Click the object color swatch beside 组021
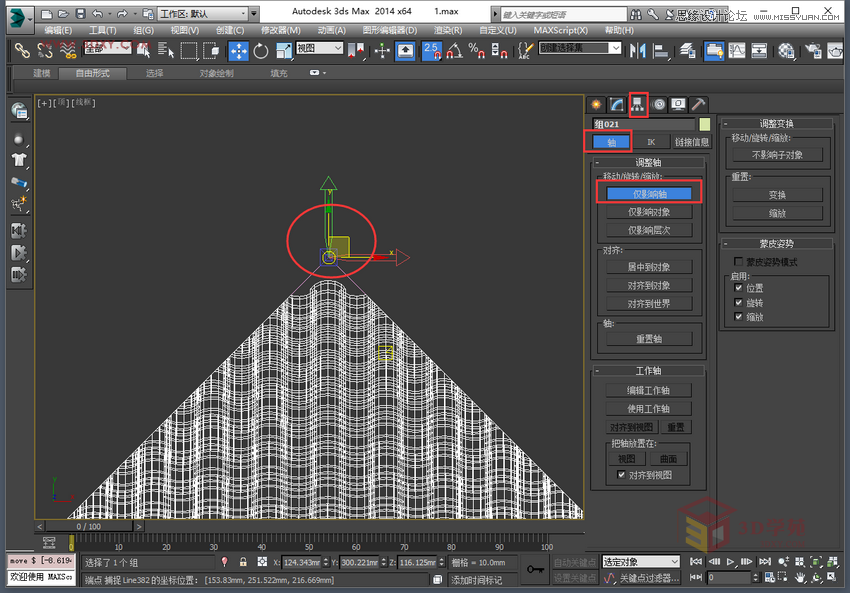 coord(704,124)
